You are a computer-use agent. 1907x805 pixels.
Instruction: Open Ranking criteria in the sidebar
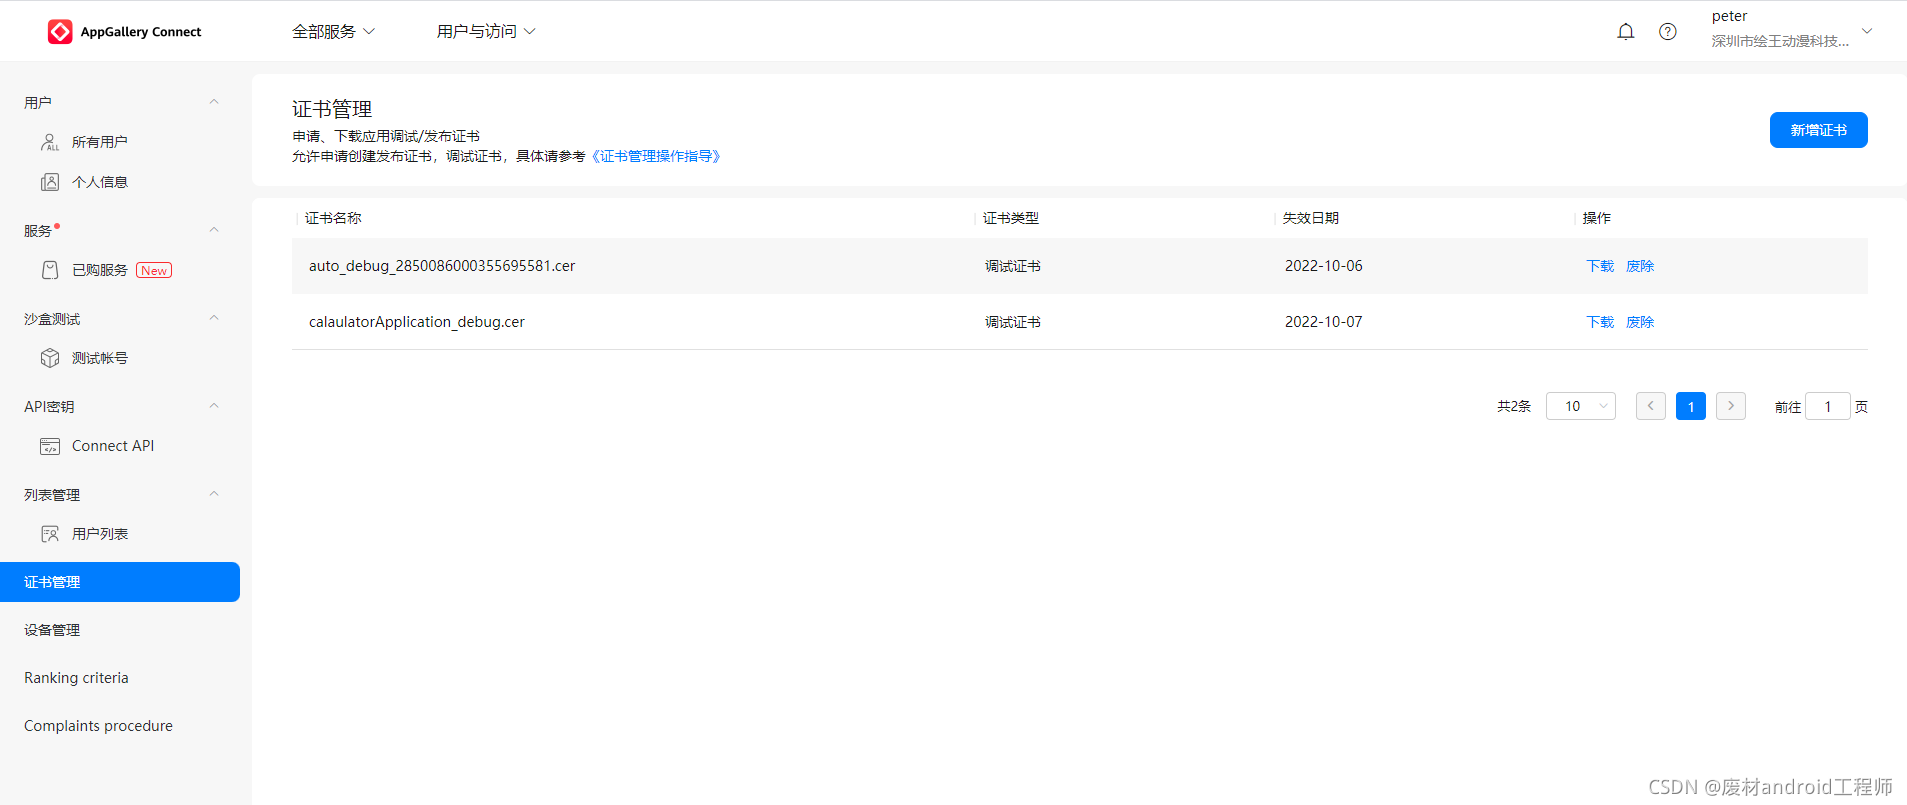coord(76,678)
